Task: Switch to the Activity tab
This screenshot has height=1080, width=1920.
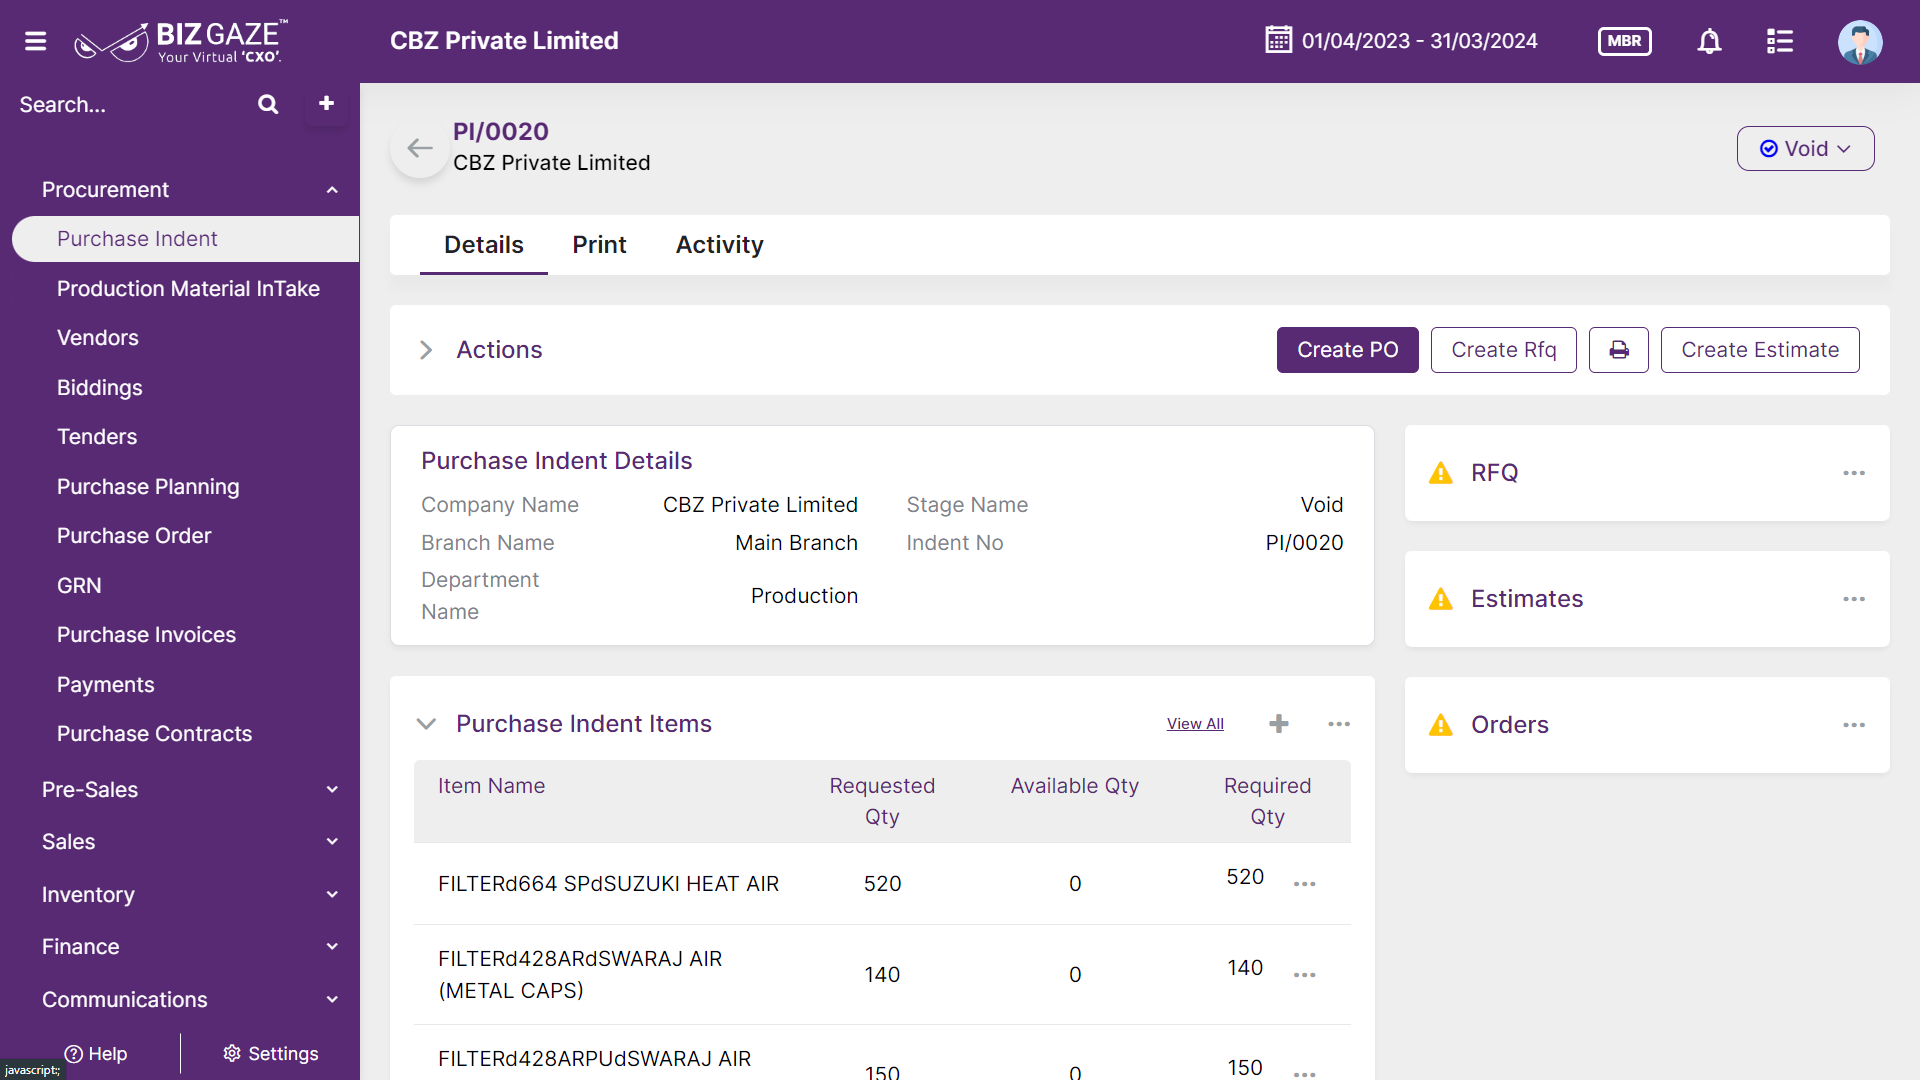Action: pyautogui.click(x=719, y=245)
